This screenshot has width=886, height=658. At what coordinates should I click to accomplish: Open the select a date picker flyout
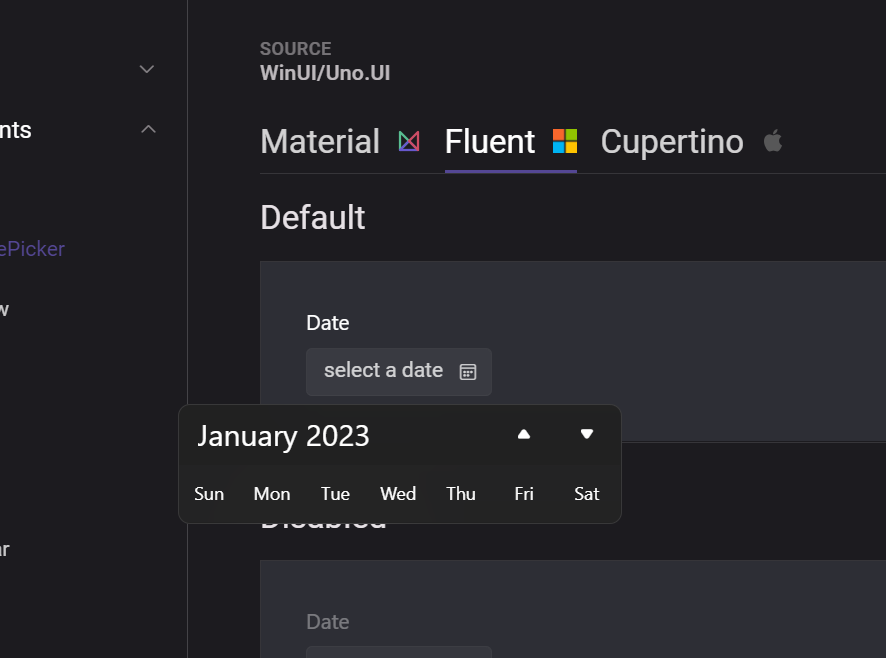click(398, 371)
